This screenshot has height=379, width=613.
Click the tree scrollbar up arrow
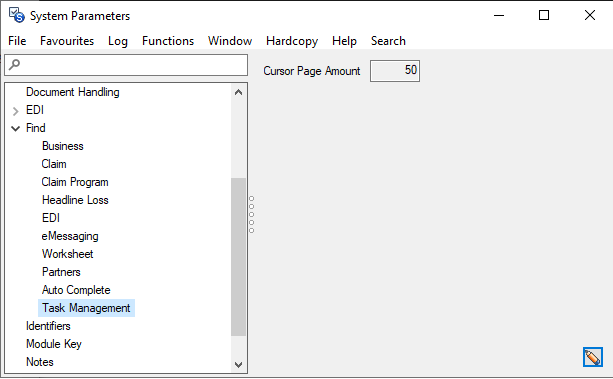point(238,92)
